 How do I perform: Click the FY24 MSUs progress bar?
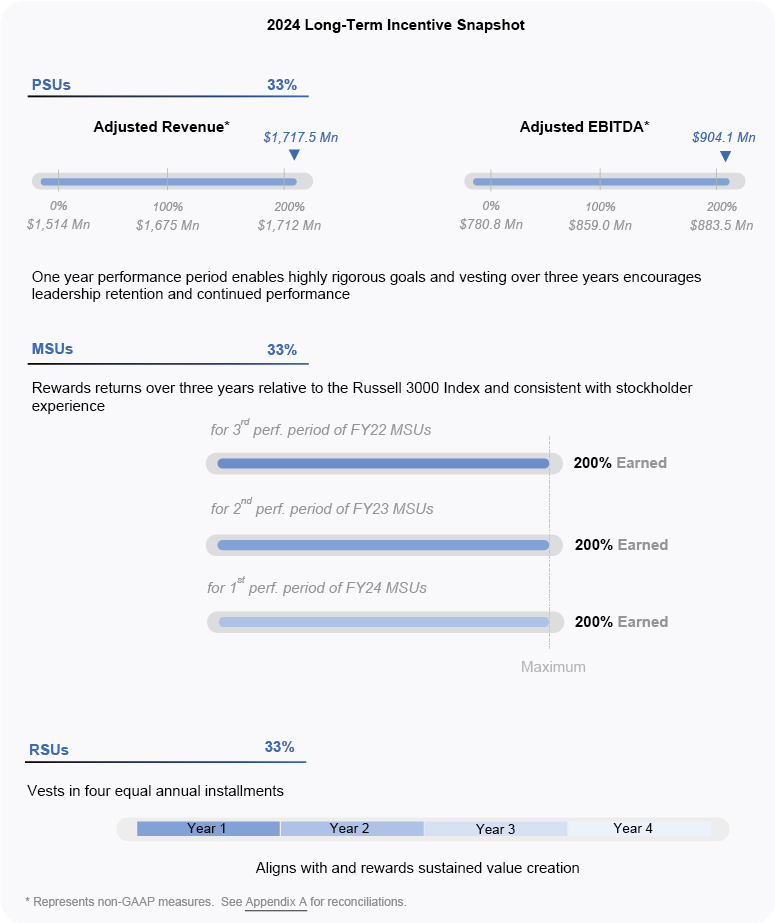(382, 622)
